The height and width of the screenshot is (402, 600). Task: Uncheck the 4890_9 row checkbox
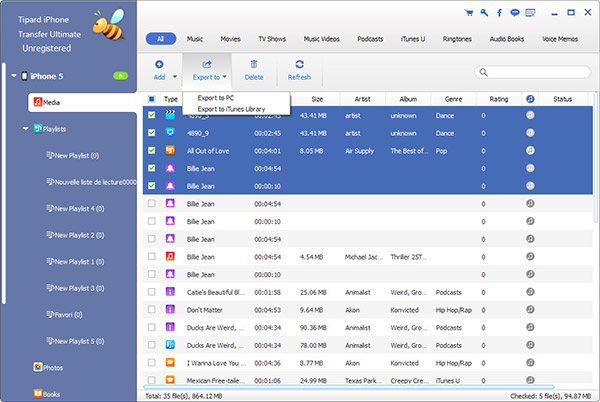pyautogui.click(x=152, y=133)
